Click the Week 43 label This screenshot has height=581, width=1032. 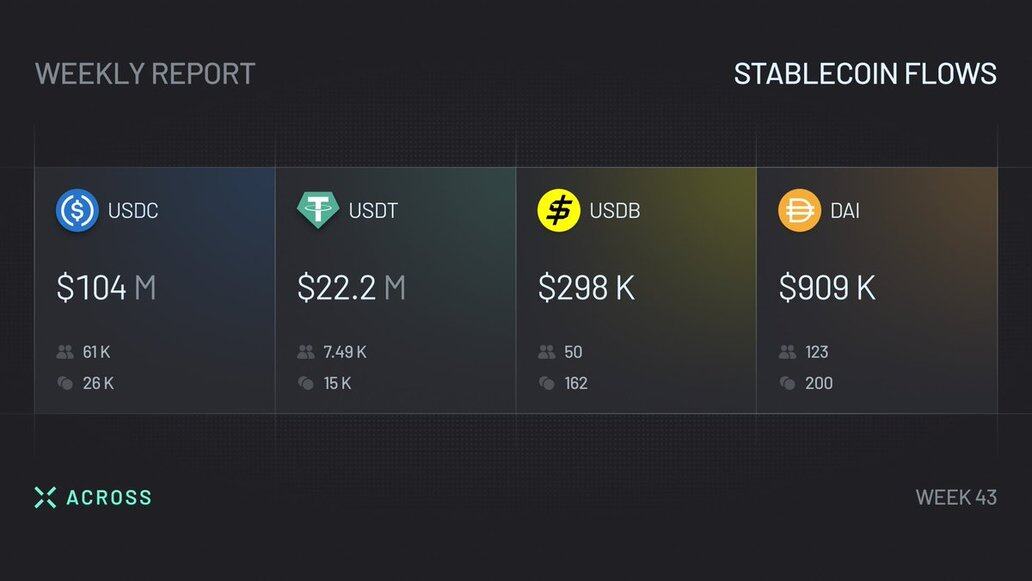956,497
